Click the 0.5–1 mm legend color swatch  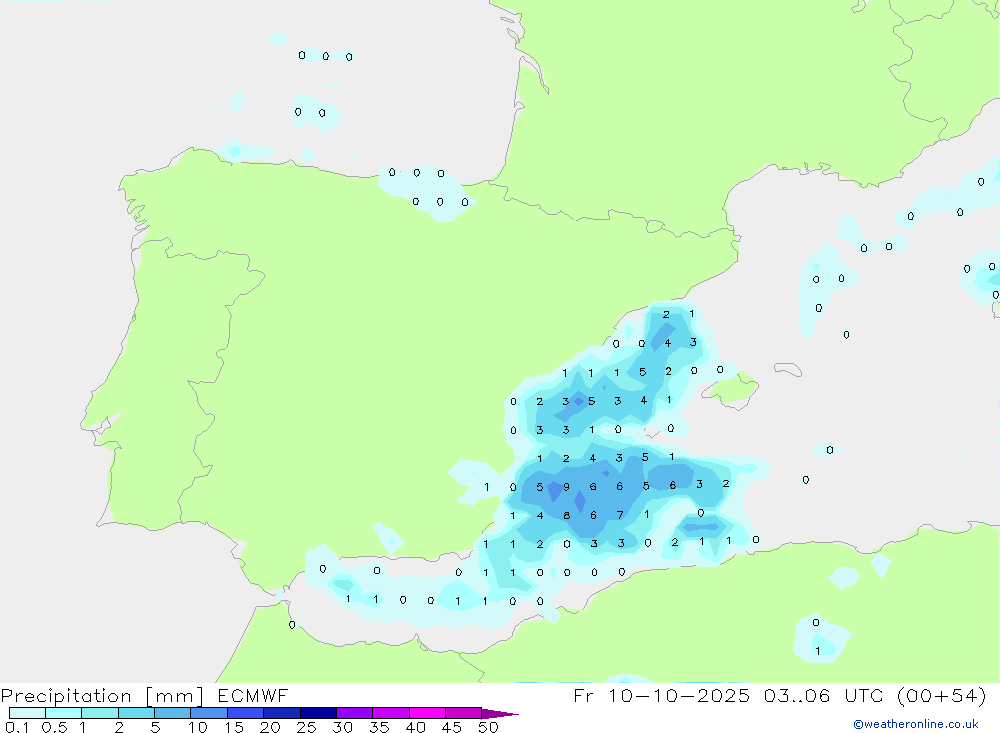[x=63, y=713]
